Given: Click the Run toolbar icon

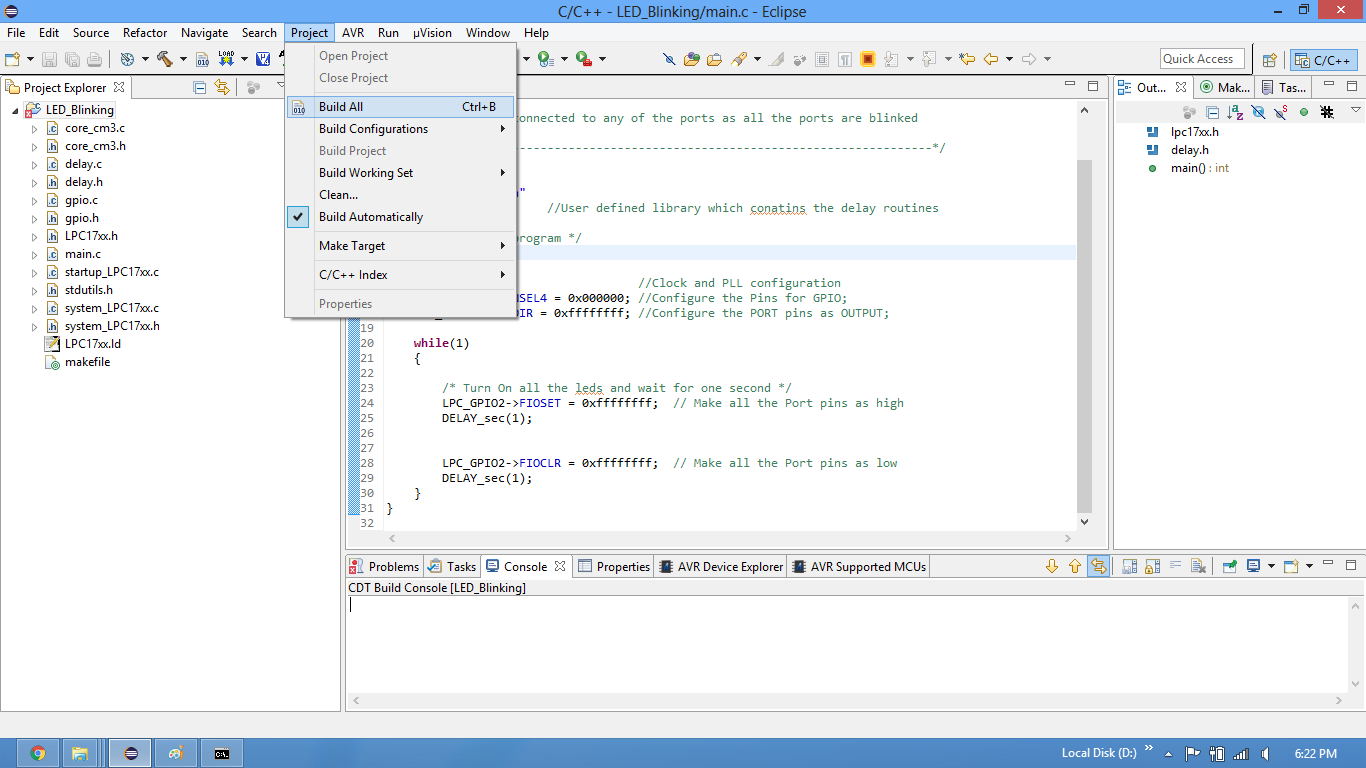Looking at the screenshot, I should point(545,59).
